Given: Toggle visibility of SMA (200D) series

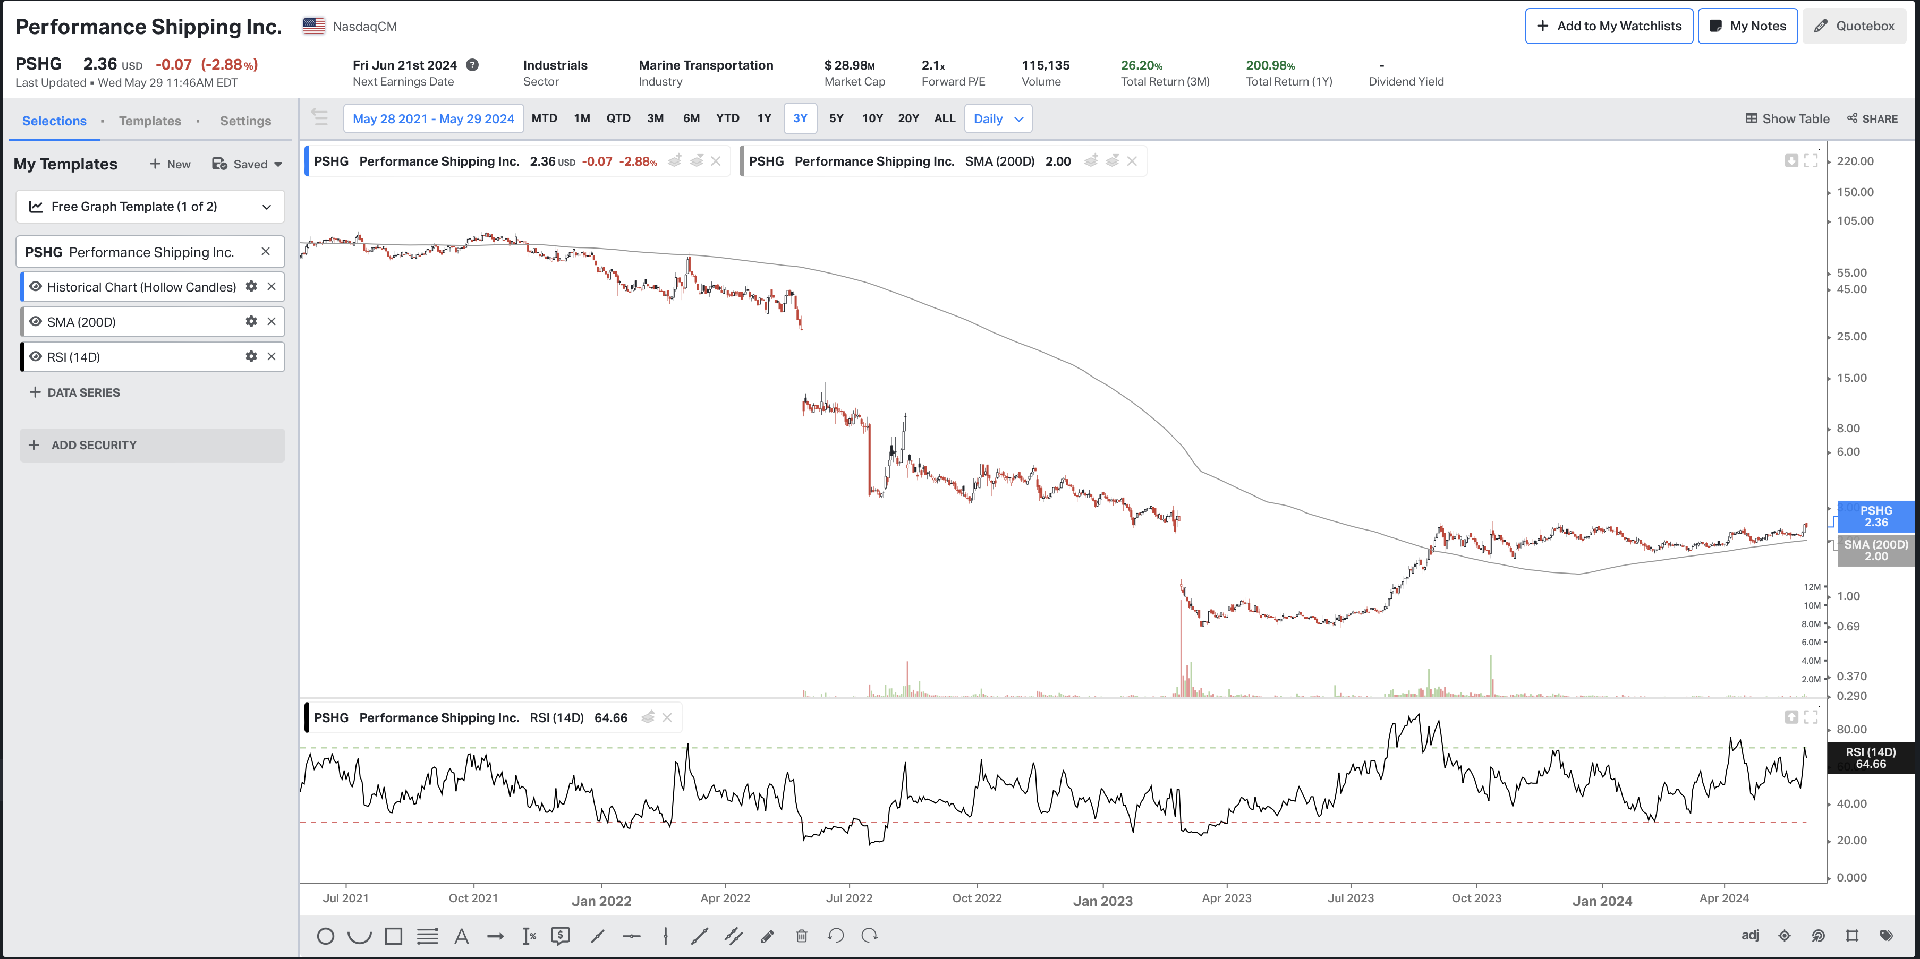Looking at the screenshot, I should [x=36, y=322].
